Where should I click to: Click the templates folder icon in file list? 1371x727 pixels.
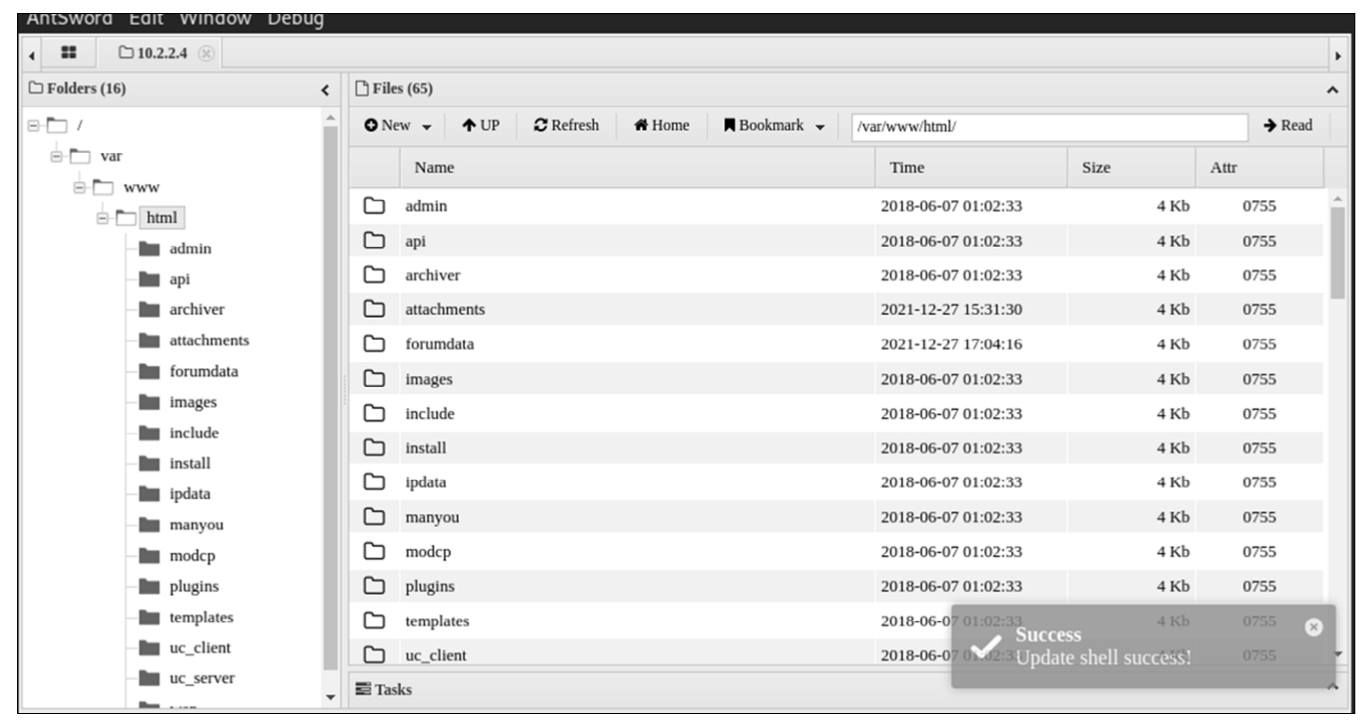pyautogui.click(x=374, y=621)
